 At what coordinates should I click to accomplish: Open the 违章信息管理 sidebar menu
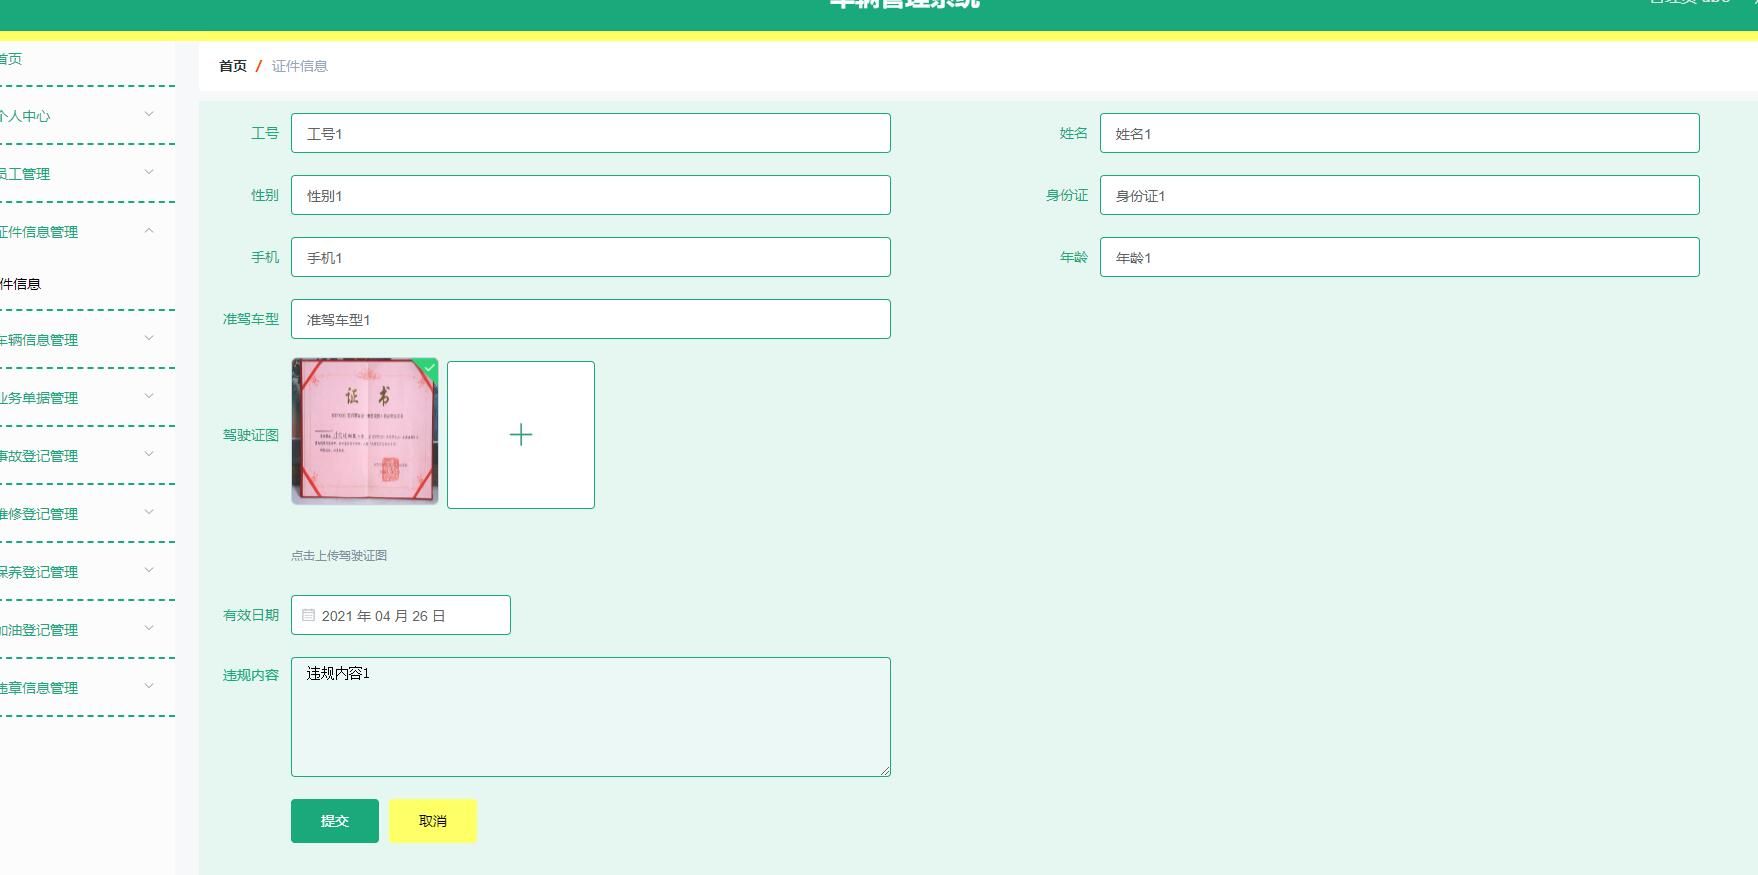coord(80,688)
